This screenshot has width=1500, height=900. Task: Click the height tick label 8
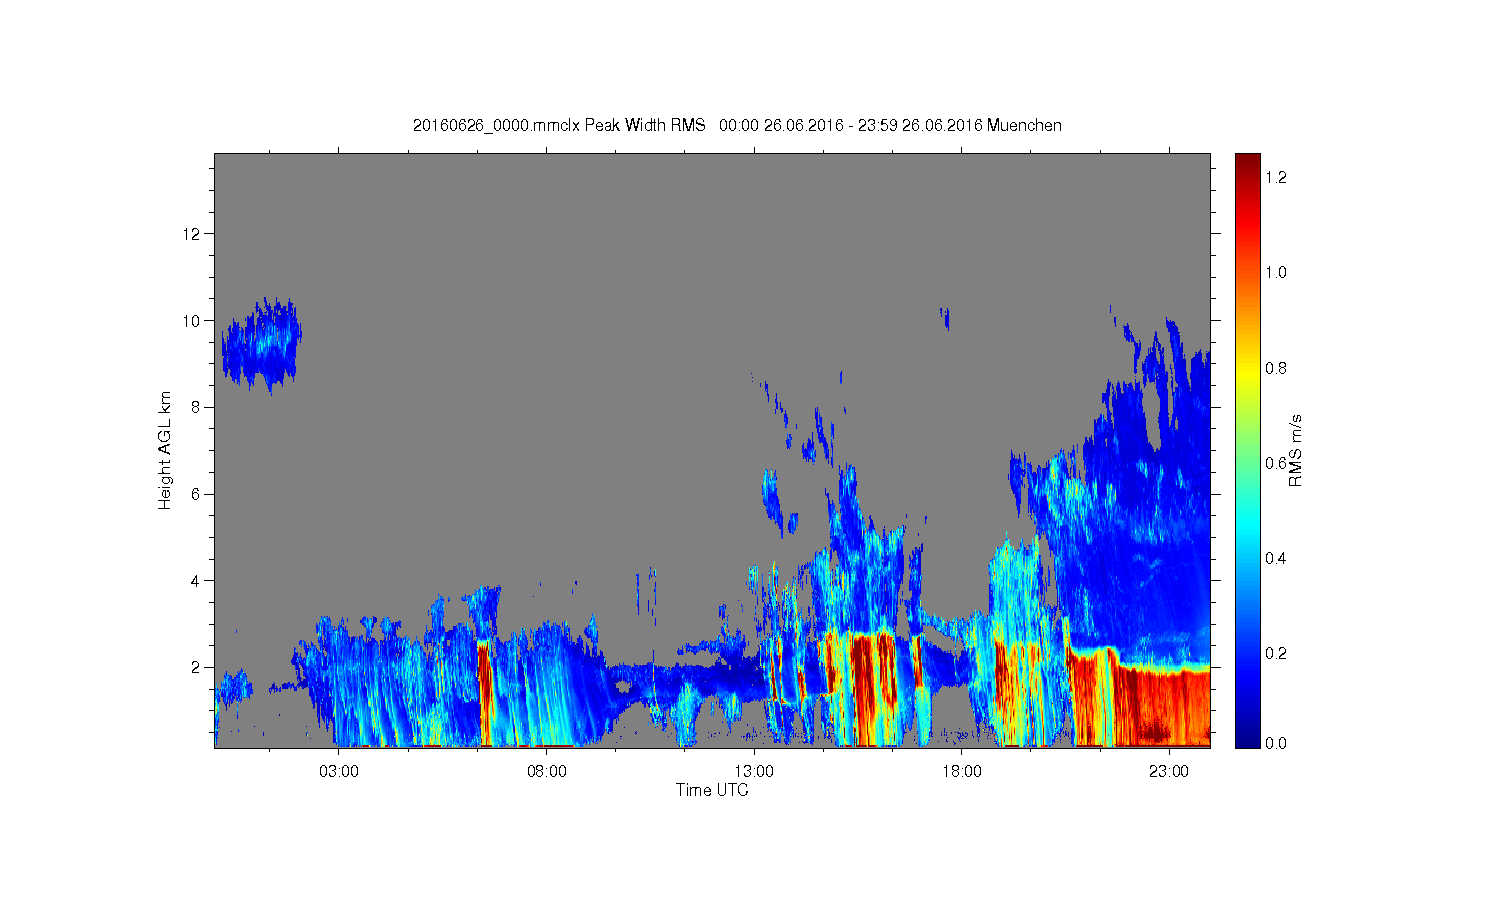pyautogui.click(x=196, y=407)
